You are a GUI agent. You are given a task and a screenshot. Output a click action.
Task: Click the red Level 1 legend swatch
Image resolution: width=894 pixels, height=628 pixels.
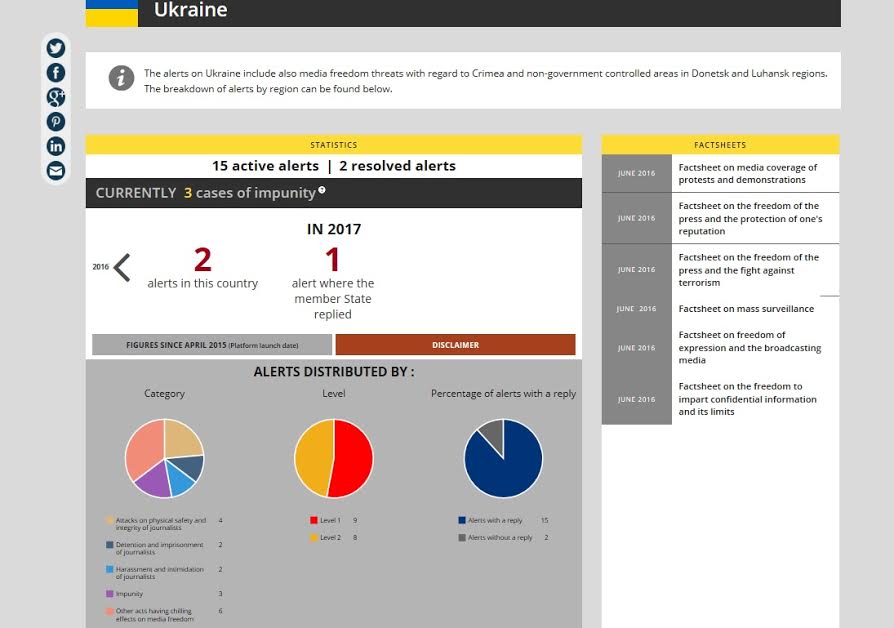tap(313, 521)
